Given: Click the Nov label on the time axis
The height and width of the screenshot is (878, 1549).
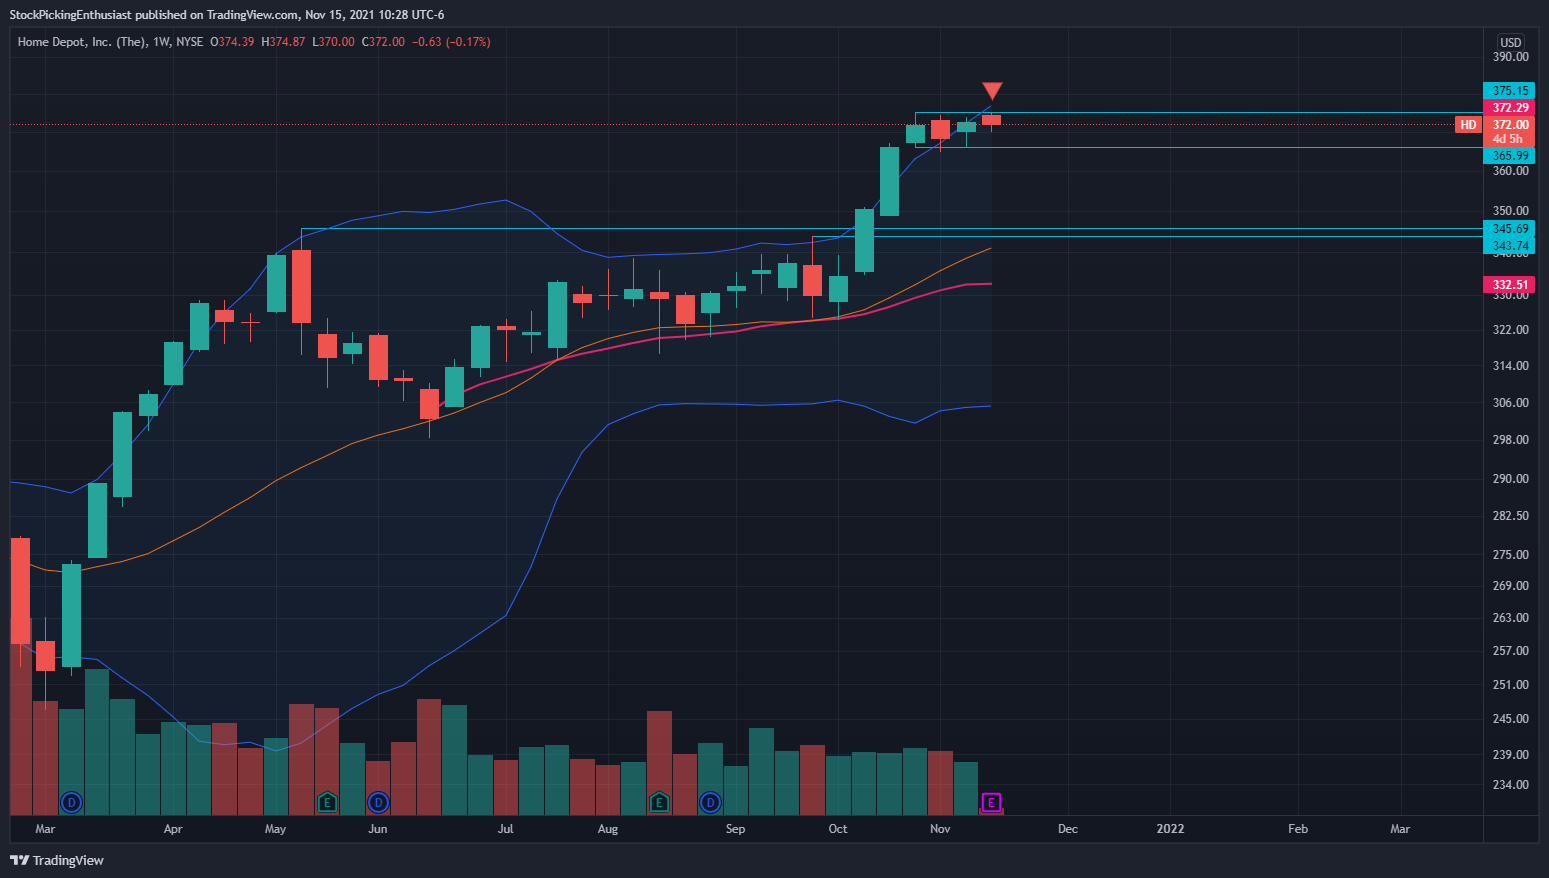Looking at the screenshot, I should coord(940,829).
